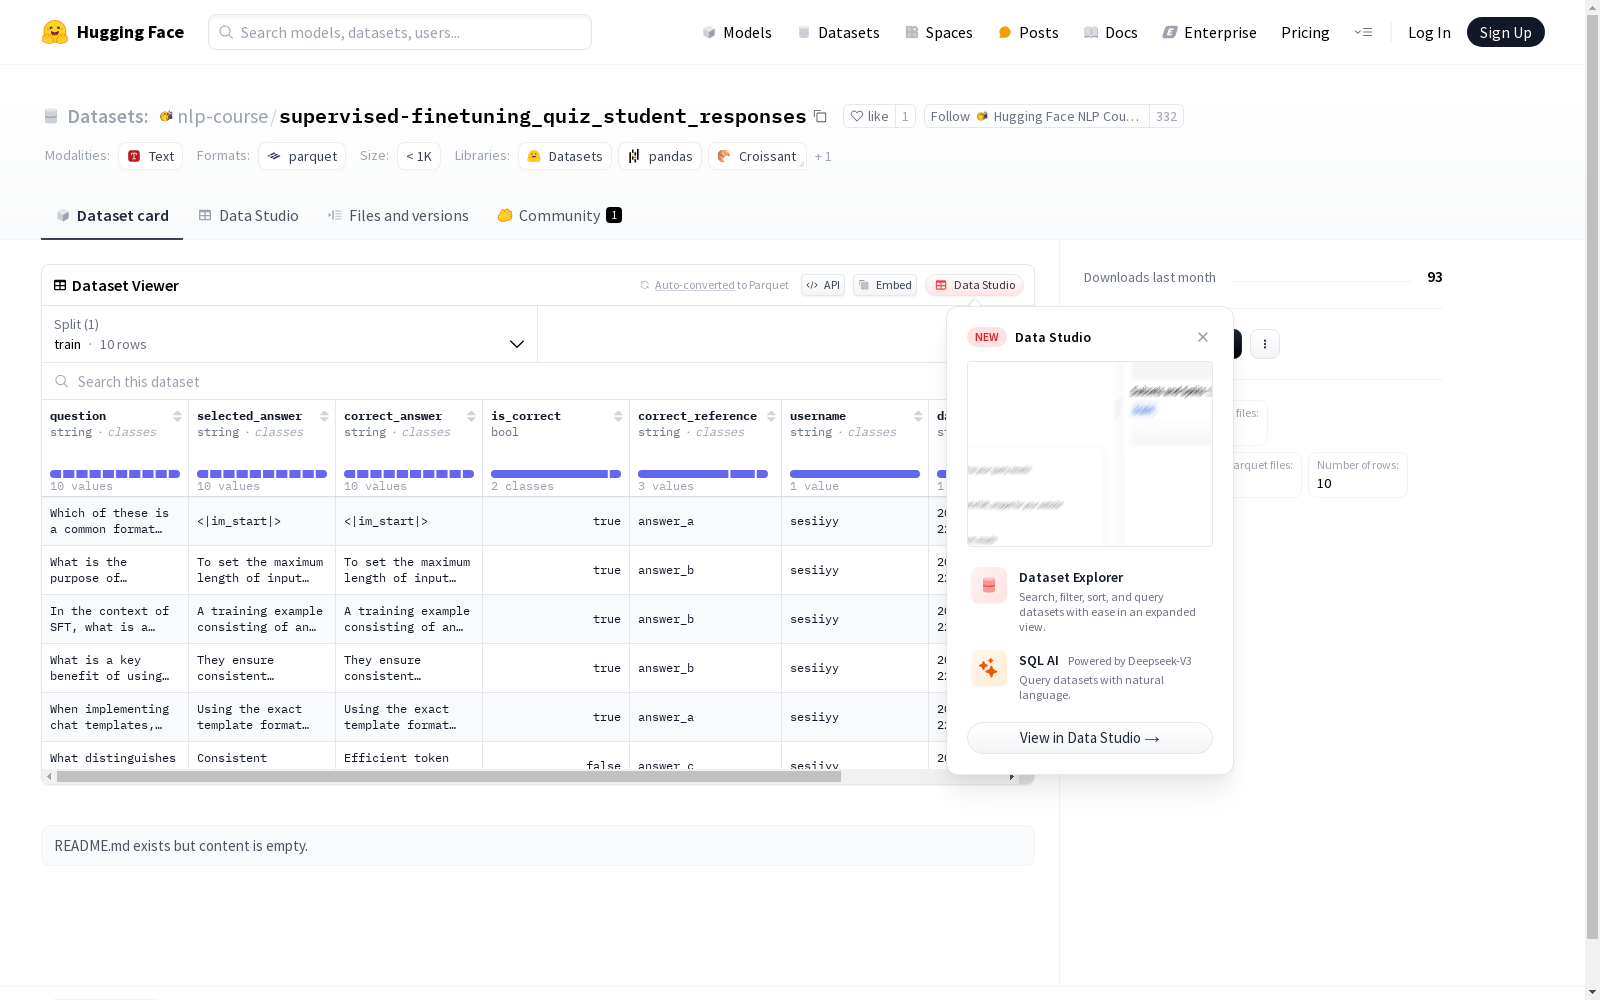The height and width of the screenshot is (1000, 1600).
Task: Click the Data Studio button in viewer header
Action: pos(975,285)
